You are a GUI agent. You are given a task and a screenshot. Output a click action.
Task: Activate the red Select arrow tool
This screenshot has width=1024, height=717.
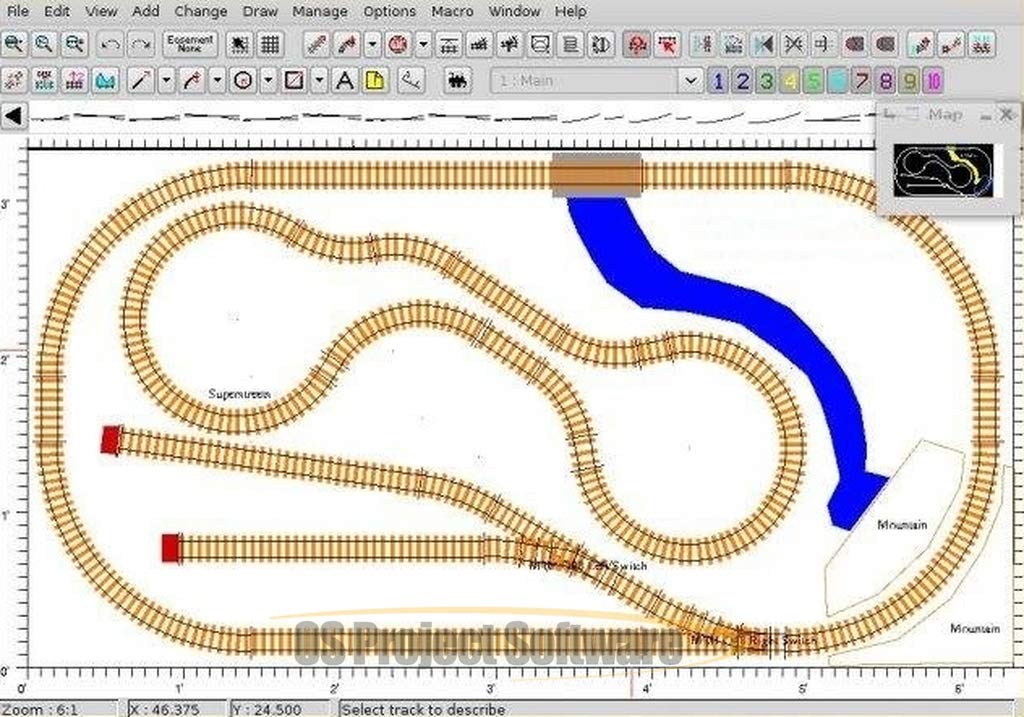pyautogui.click(x=667, y=44)
